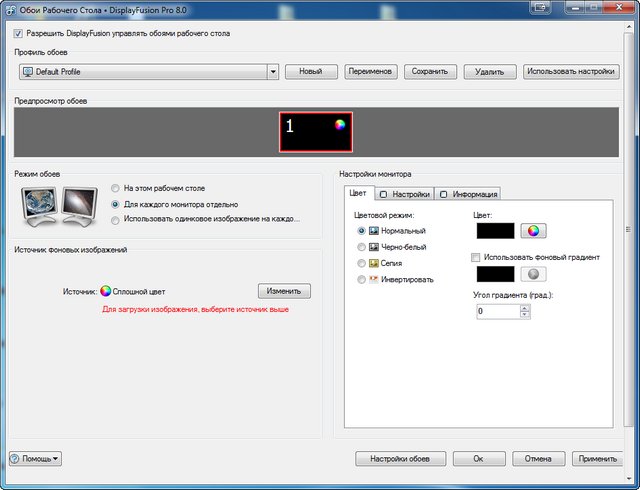The height and width of the screenshot is (490, 640).
Task: Click the color wheel button beside the Цвет swatch
Action: coord(534,231)
